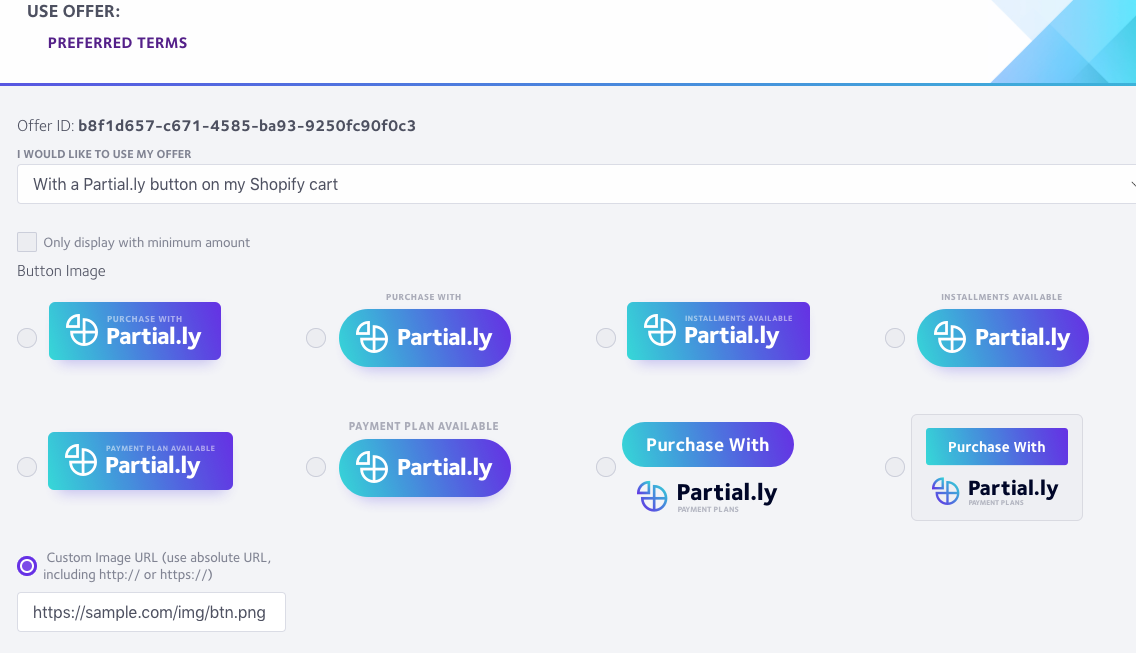
Task: Click the "USE OFFER:" heading
Action: (74, 12)
